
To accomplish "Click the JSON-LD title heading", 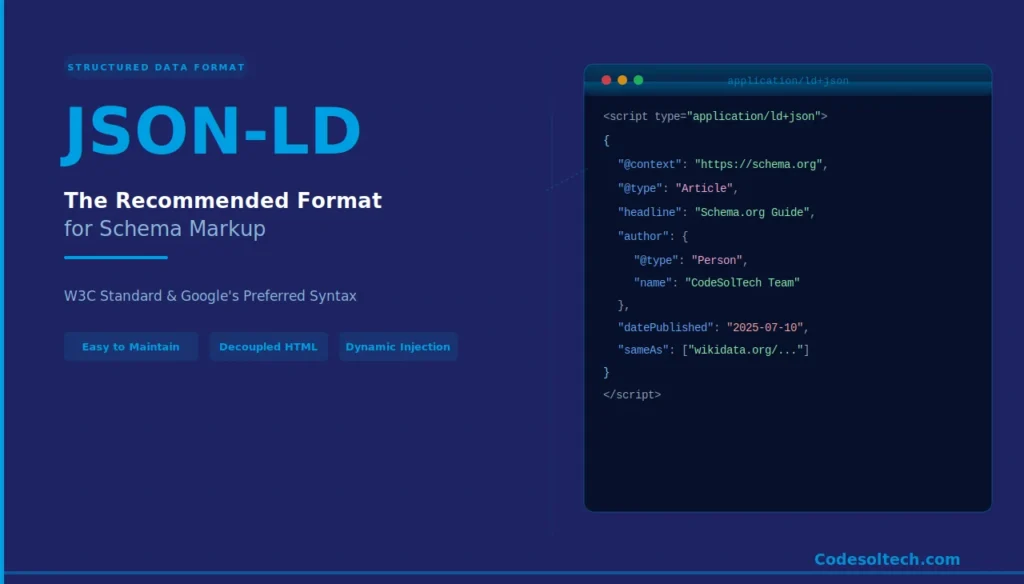I will click(x=212, y=130).
